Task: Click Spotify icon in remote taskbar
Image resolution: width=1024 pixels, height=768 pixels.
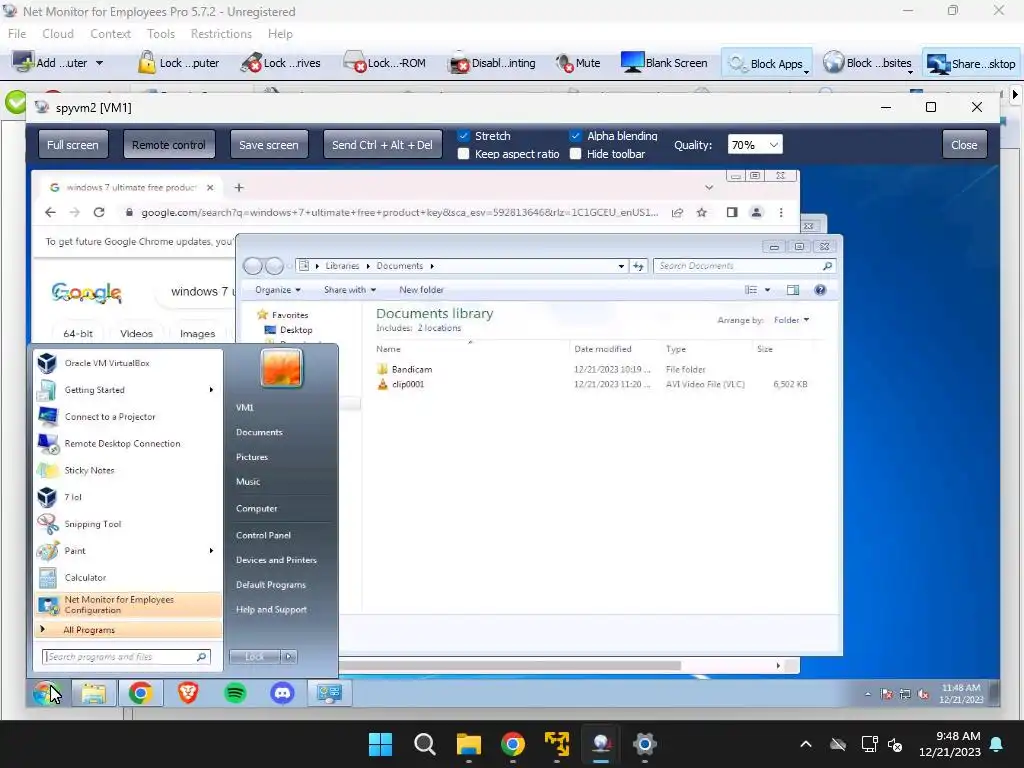Action: (x=235, y=693)
